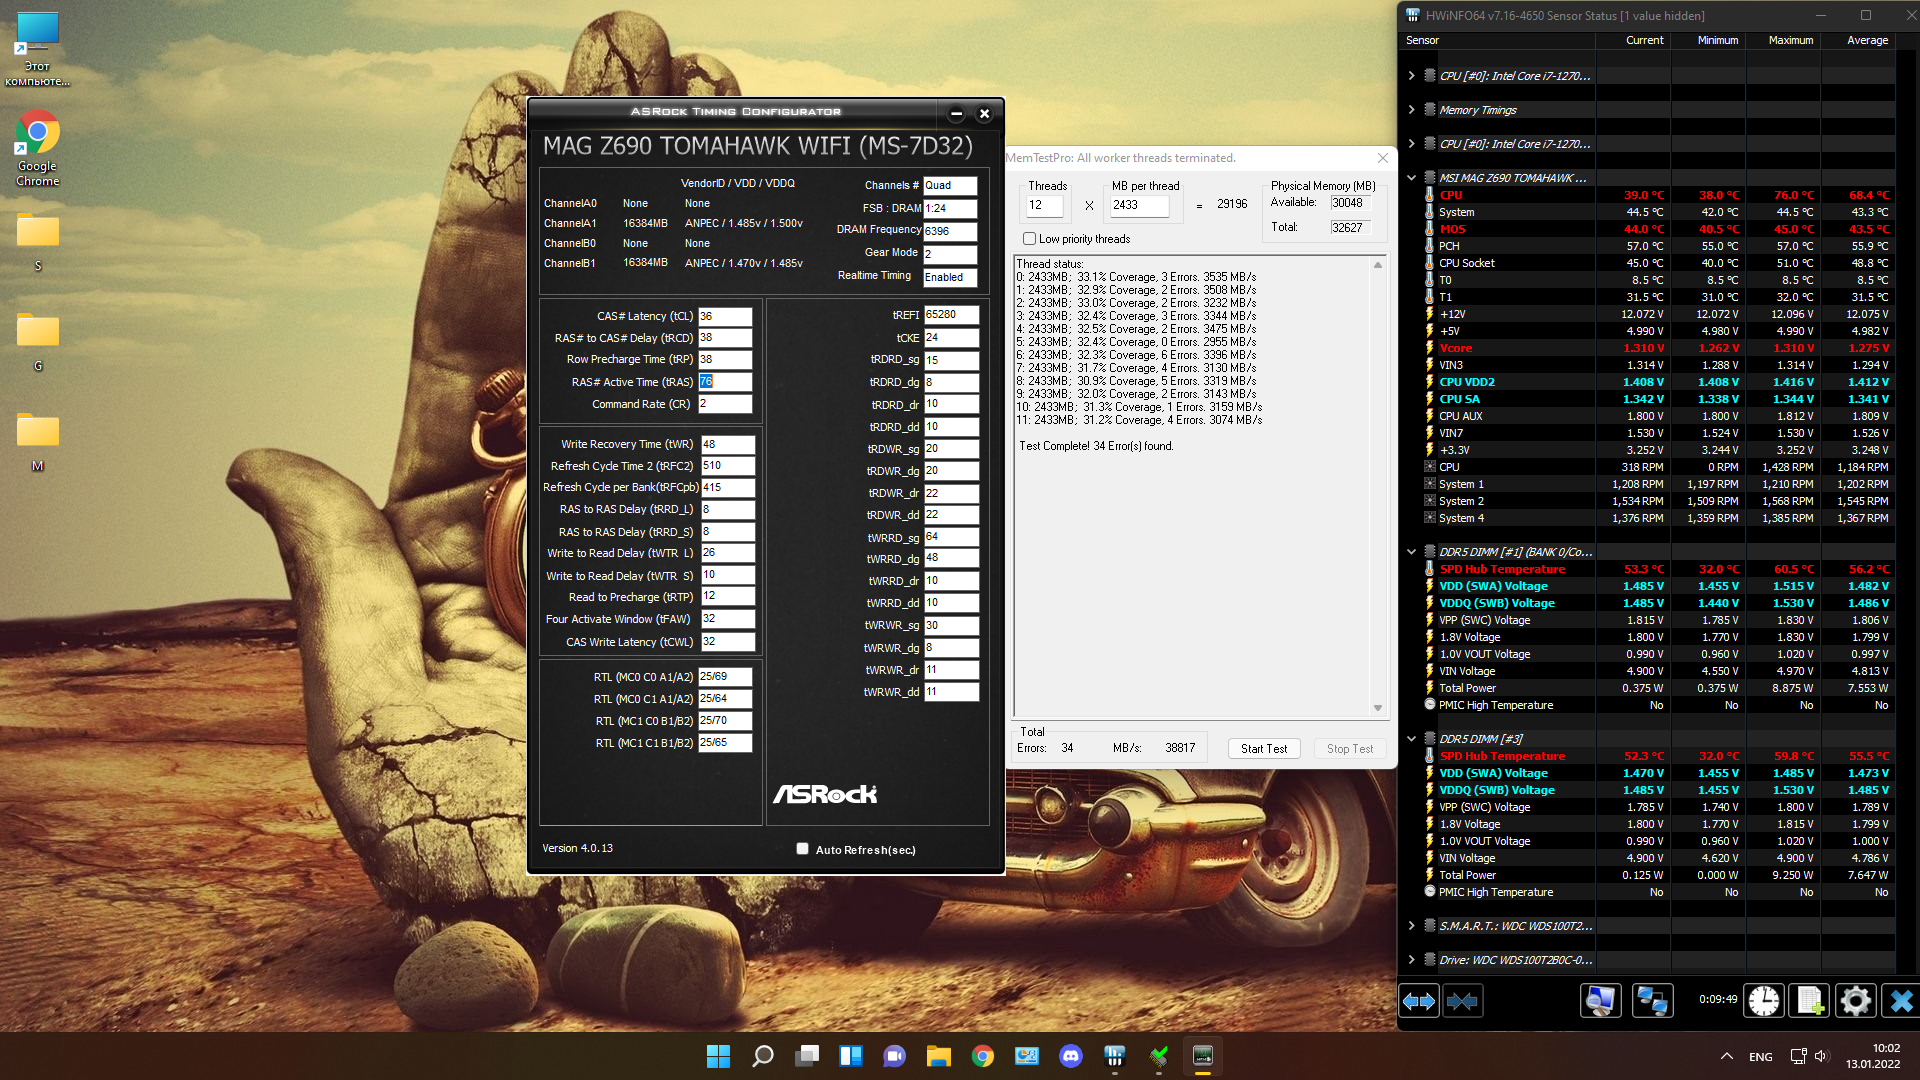
Task: Click HWiNFO reset clock icon
Action: (x=1764, y=1001)
